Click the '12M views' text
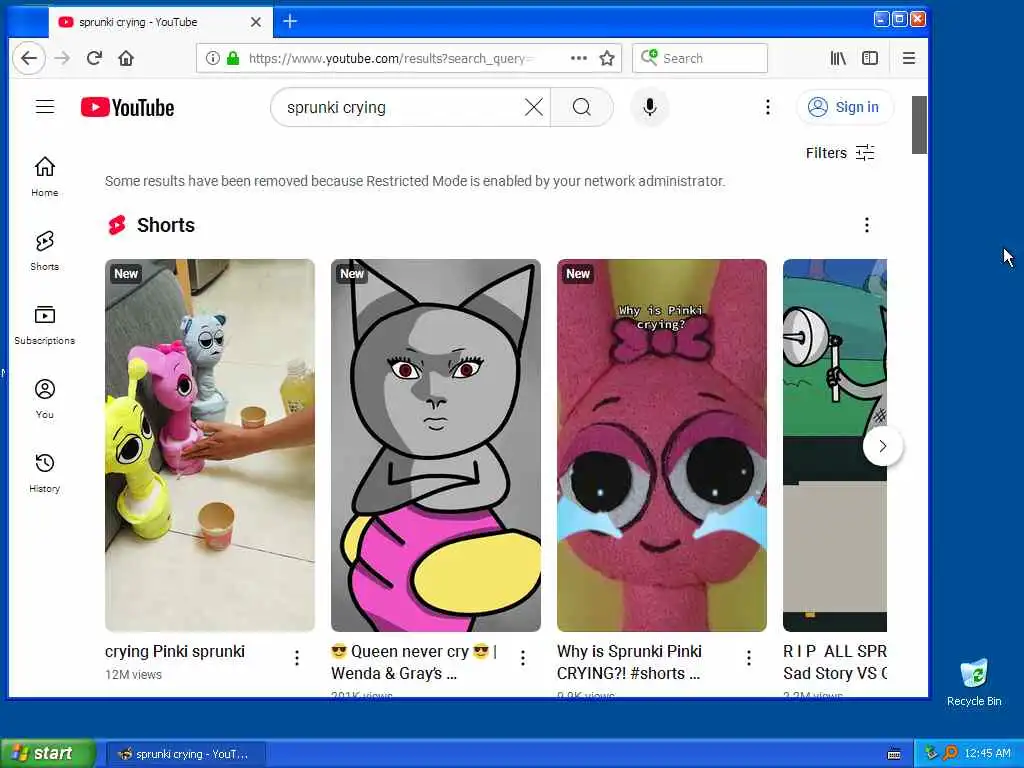 [133, 675]
